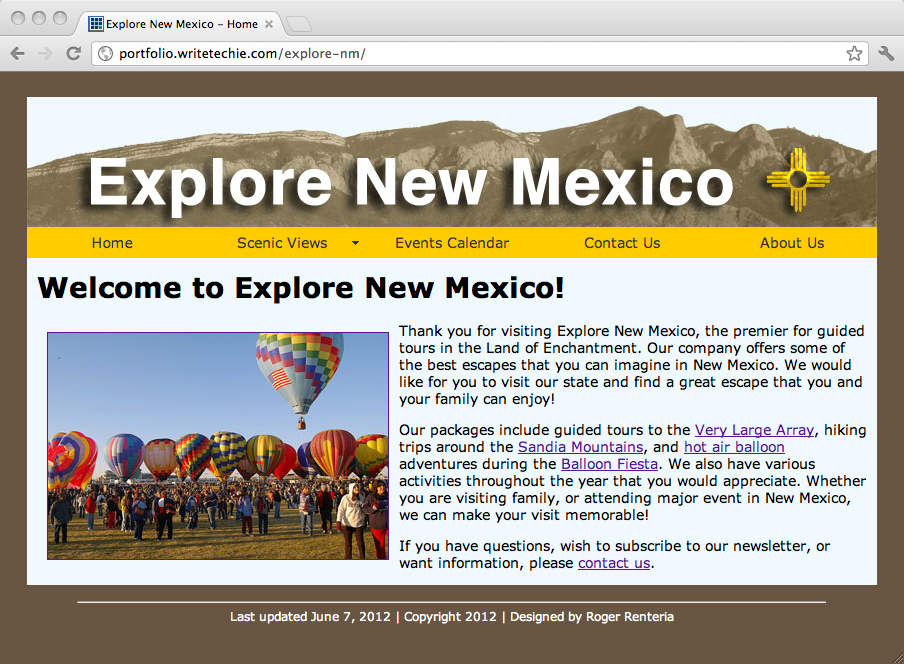Close the Explore New Mexico tab

(269, 24)
